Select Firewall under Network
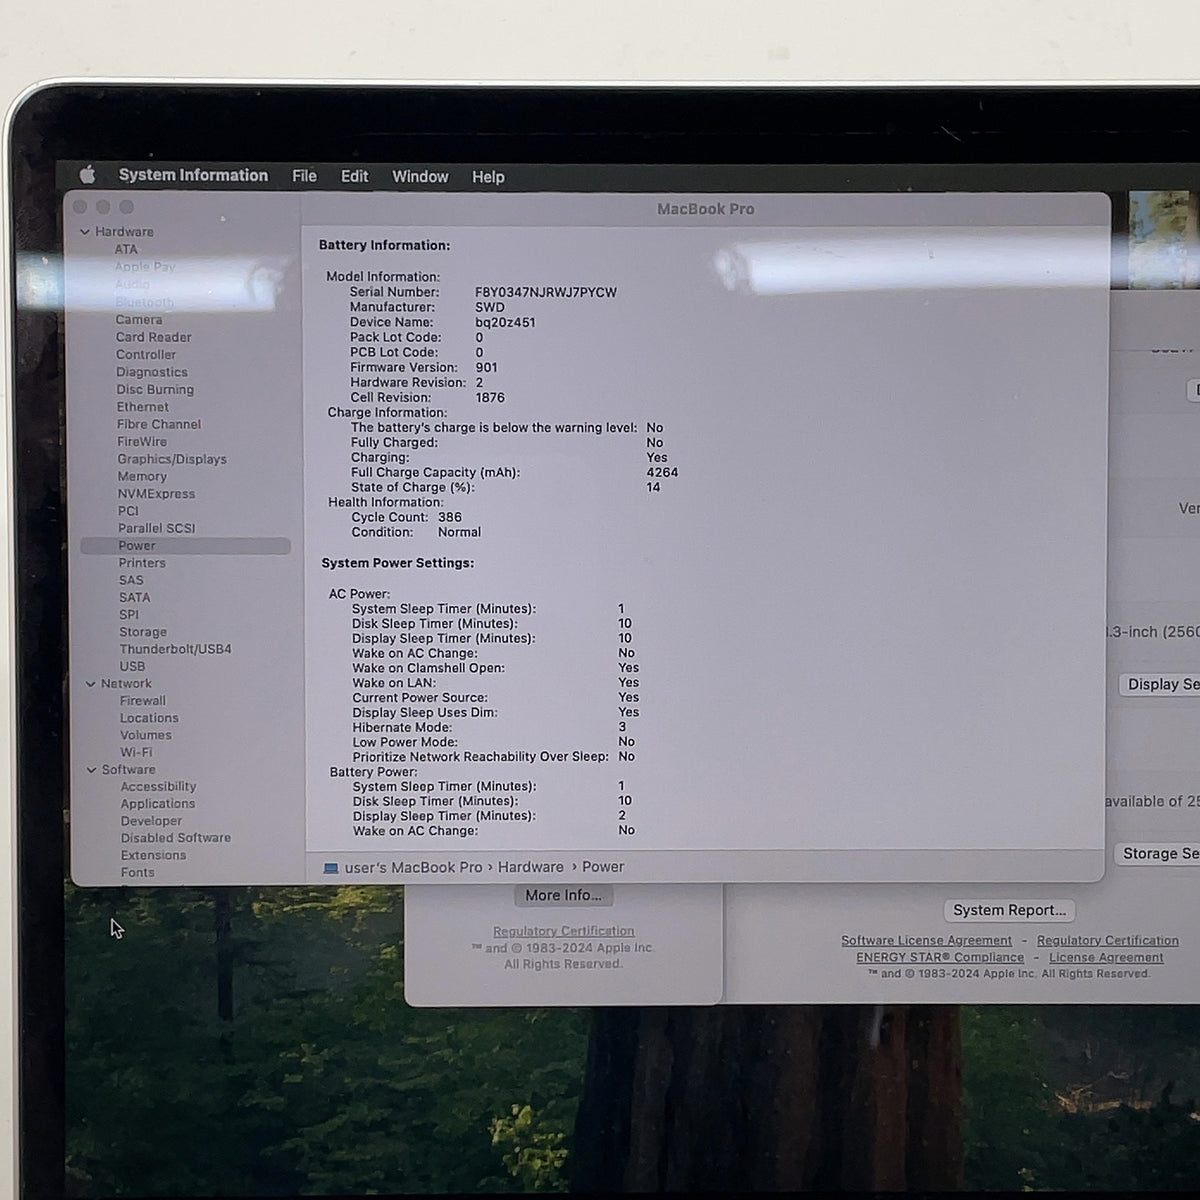 [143, 701]
